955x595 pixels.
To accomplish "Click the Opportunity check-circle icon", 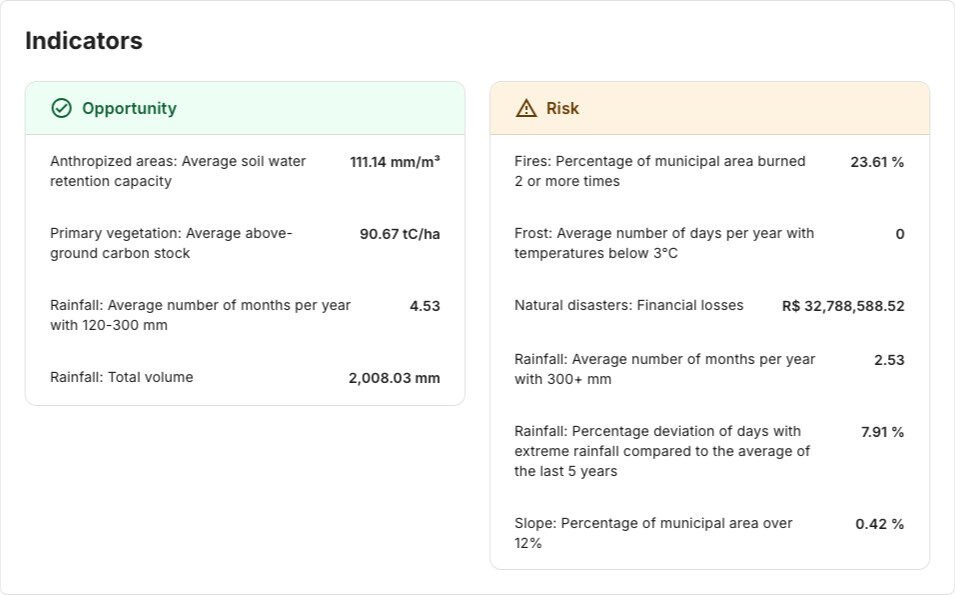I will coord(61,108).
